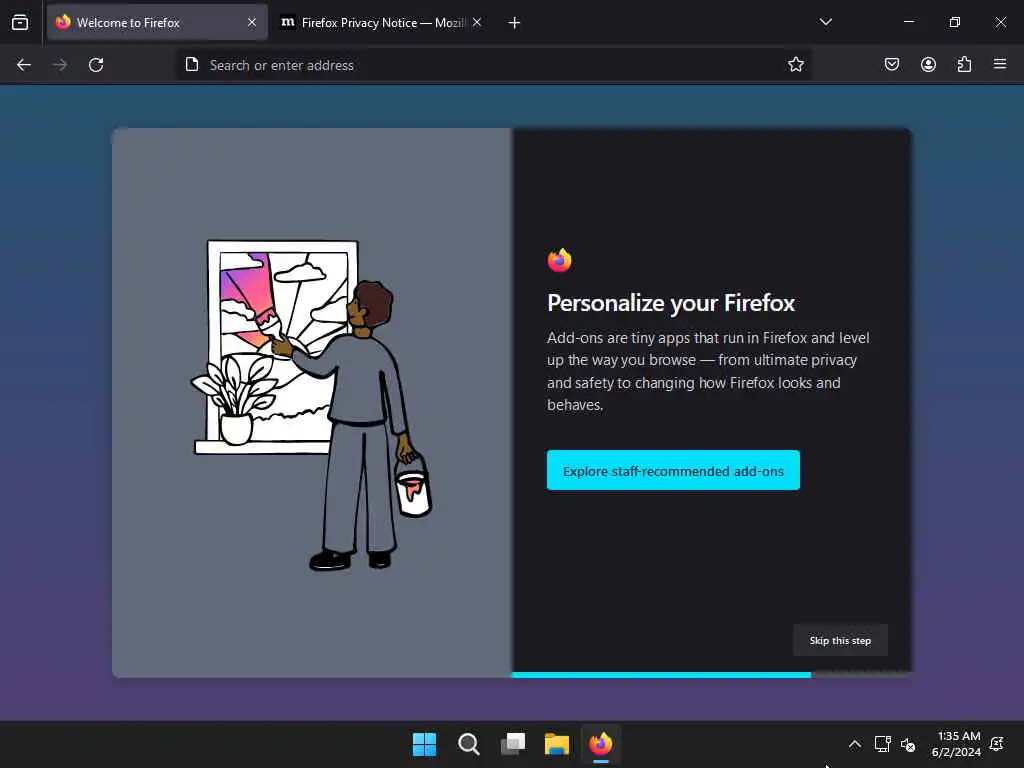This screenshot has width=1024, height=768.
Task: Restore down the Firefox window
Action: point(954,22)
